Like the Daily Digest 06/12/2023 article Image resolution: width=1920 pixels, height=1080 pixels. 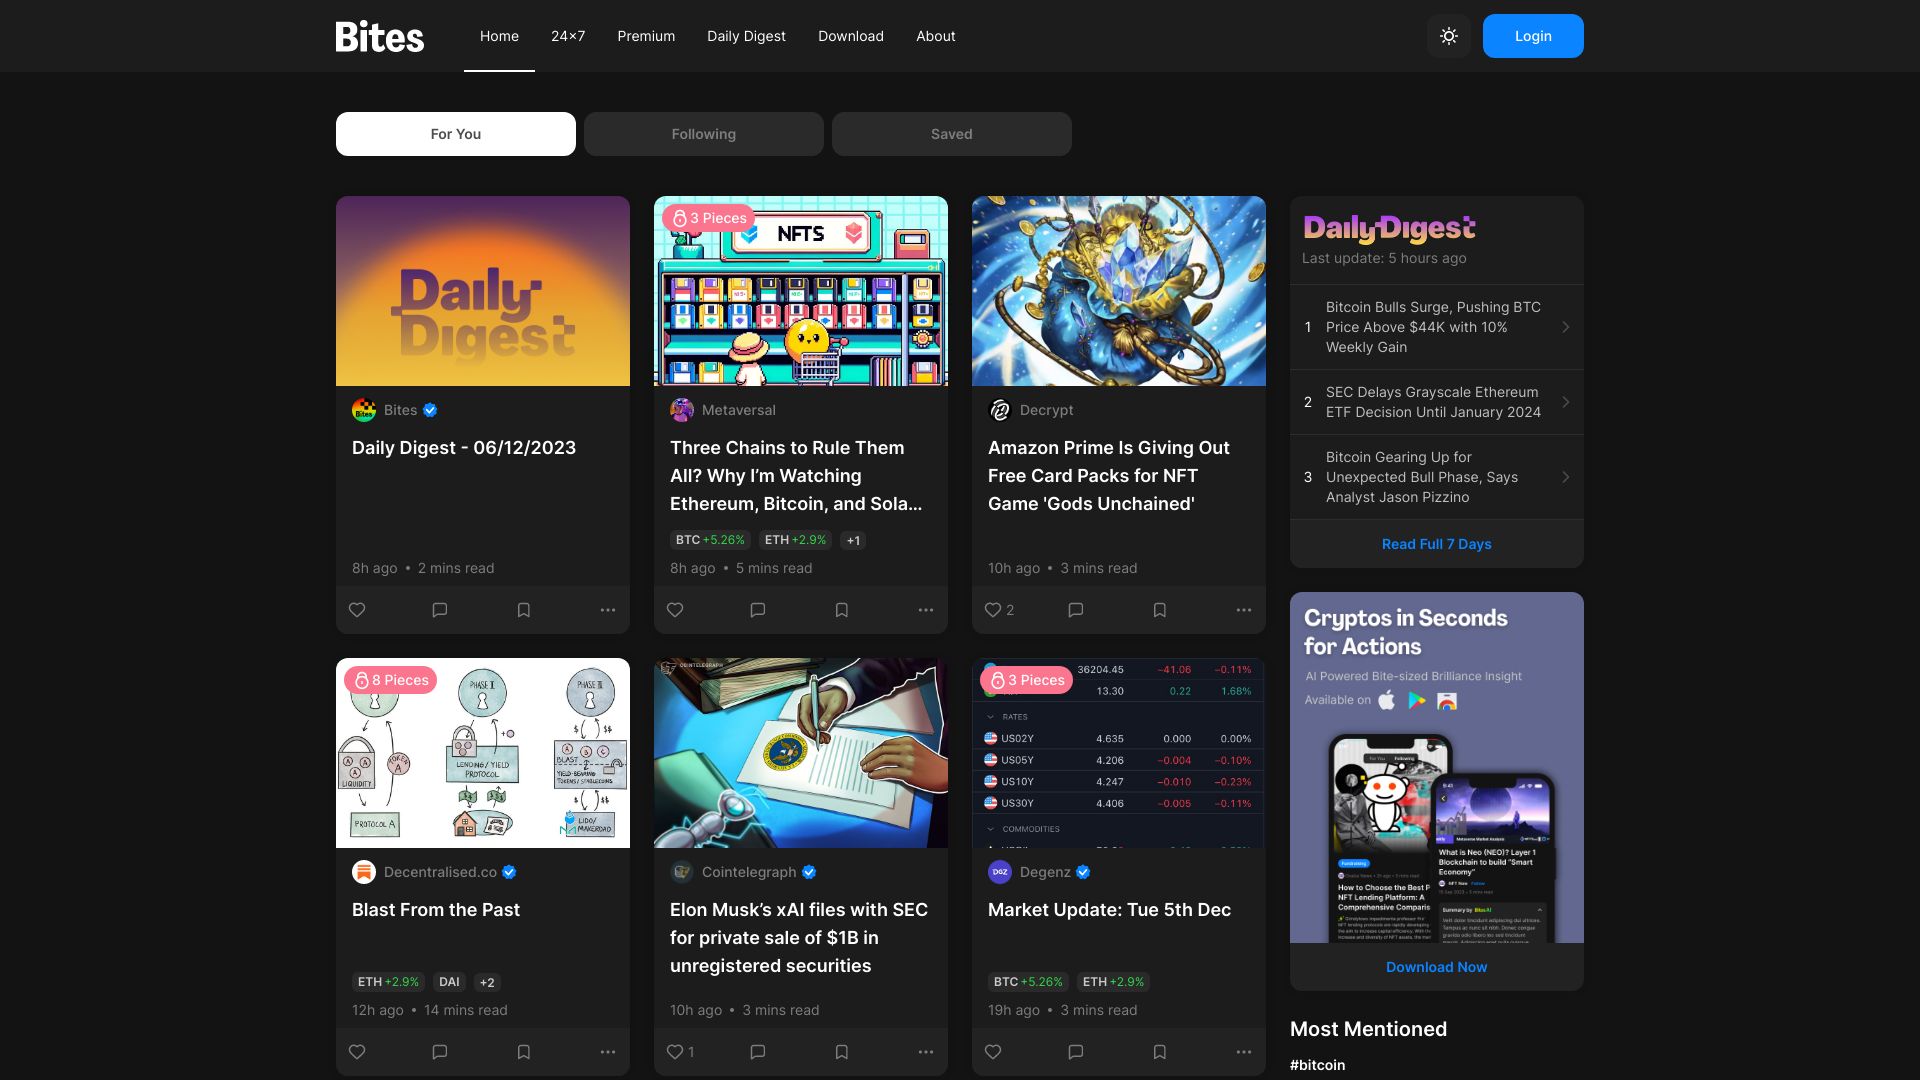(x=357, y=610)
